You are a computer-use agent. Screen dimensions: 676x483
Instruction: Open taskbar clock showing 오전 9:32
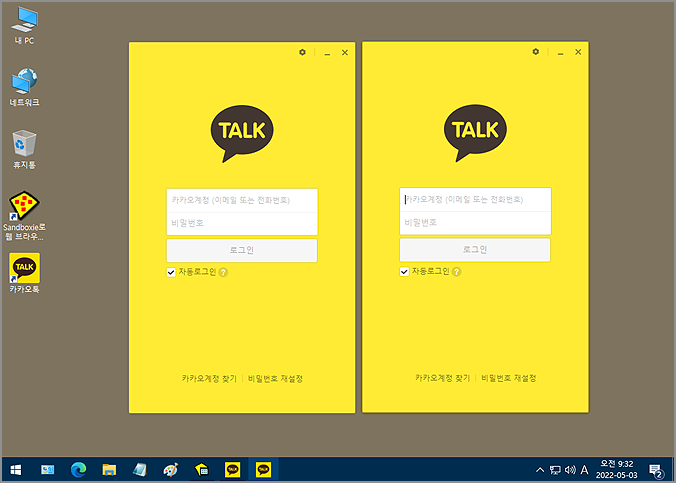(617, 470)
